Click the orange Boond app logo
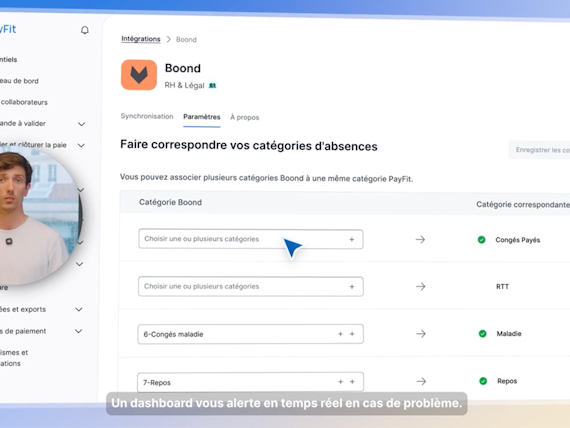 pos(139,75)
